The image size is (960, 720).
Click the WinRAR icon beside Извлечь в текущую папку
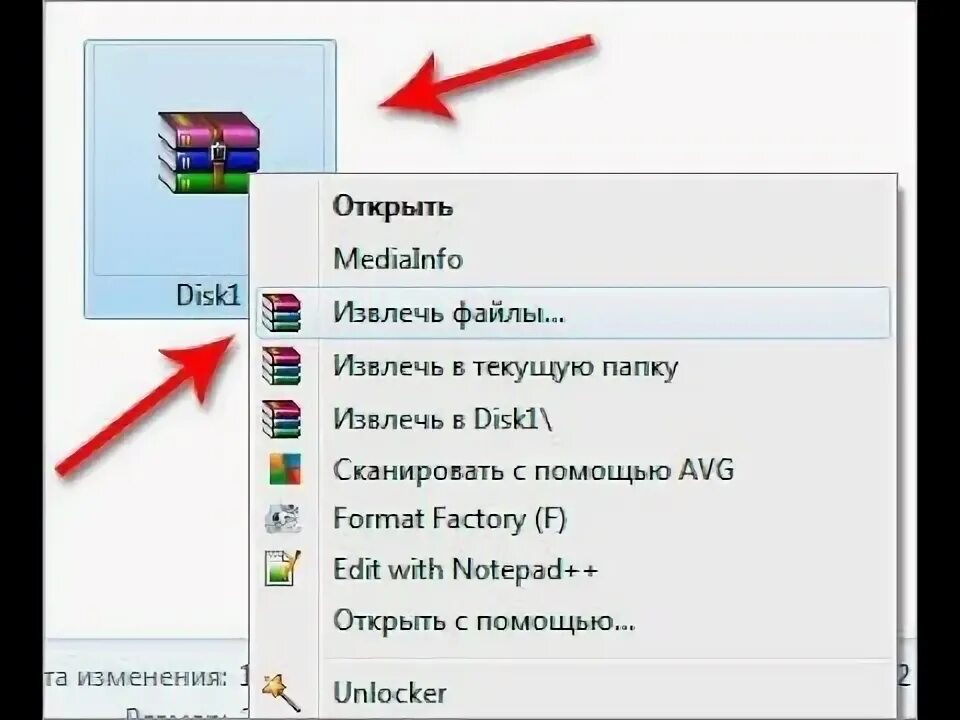(281, 366)
